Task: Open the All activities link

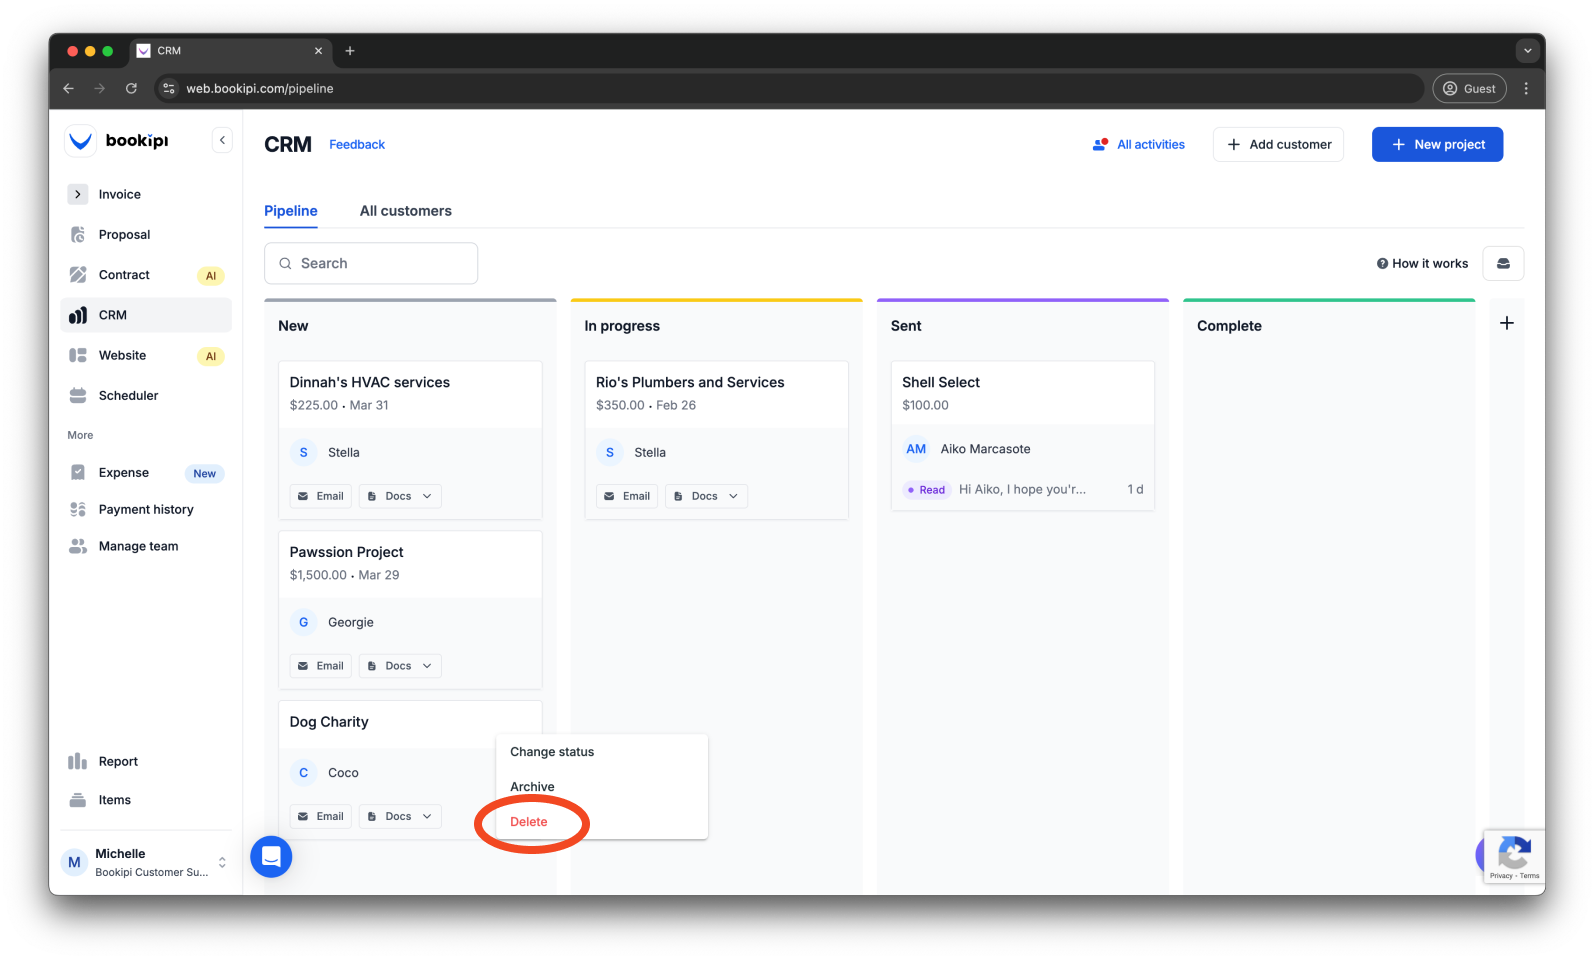Action: tap(1150, 144)
